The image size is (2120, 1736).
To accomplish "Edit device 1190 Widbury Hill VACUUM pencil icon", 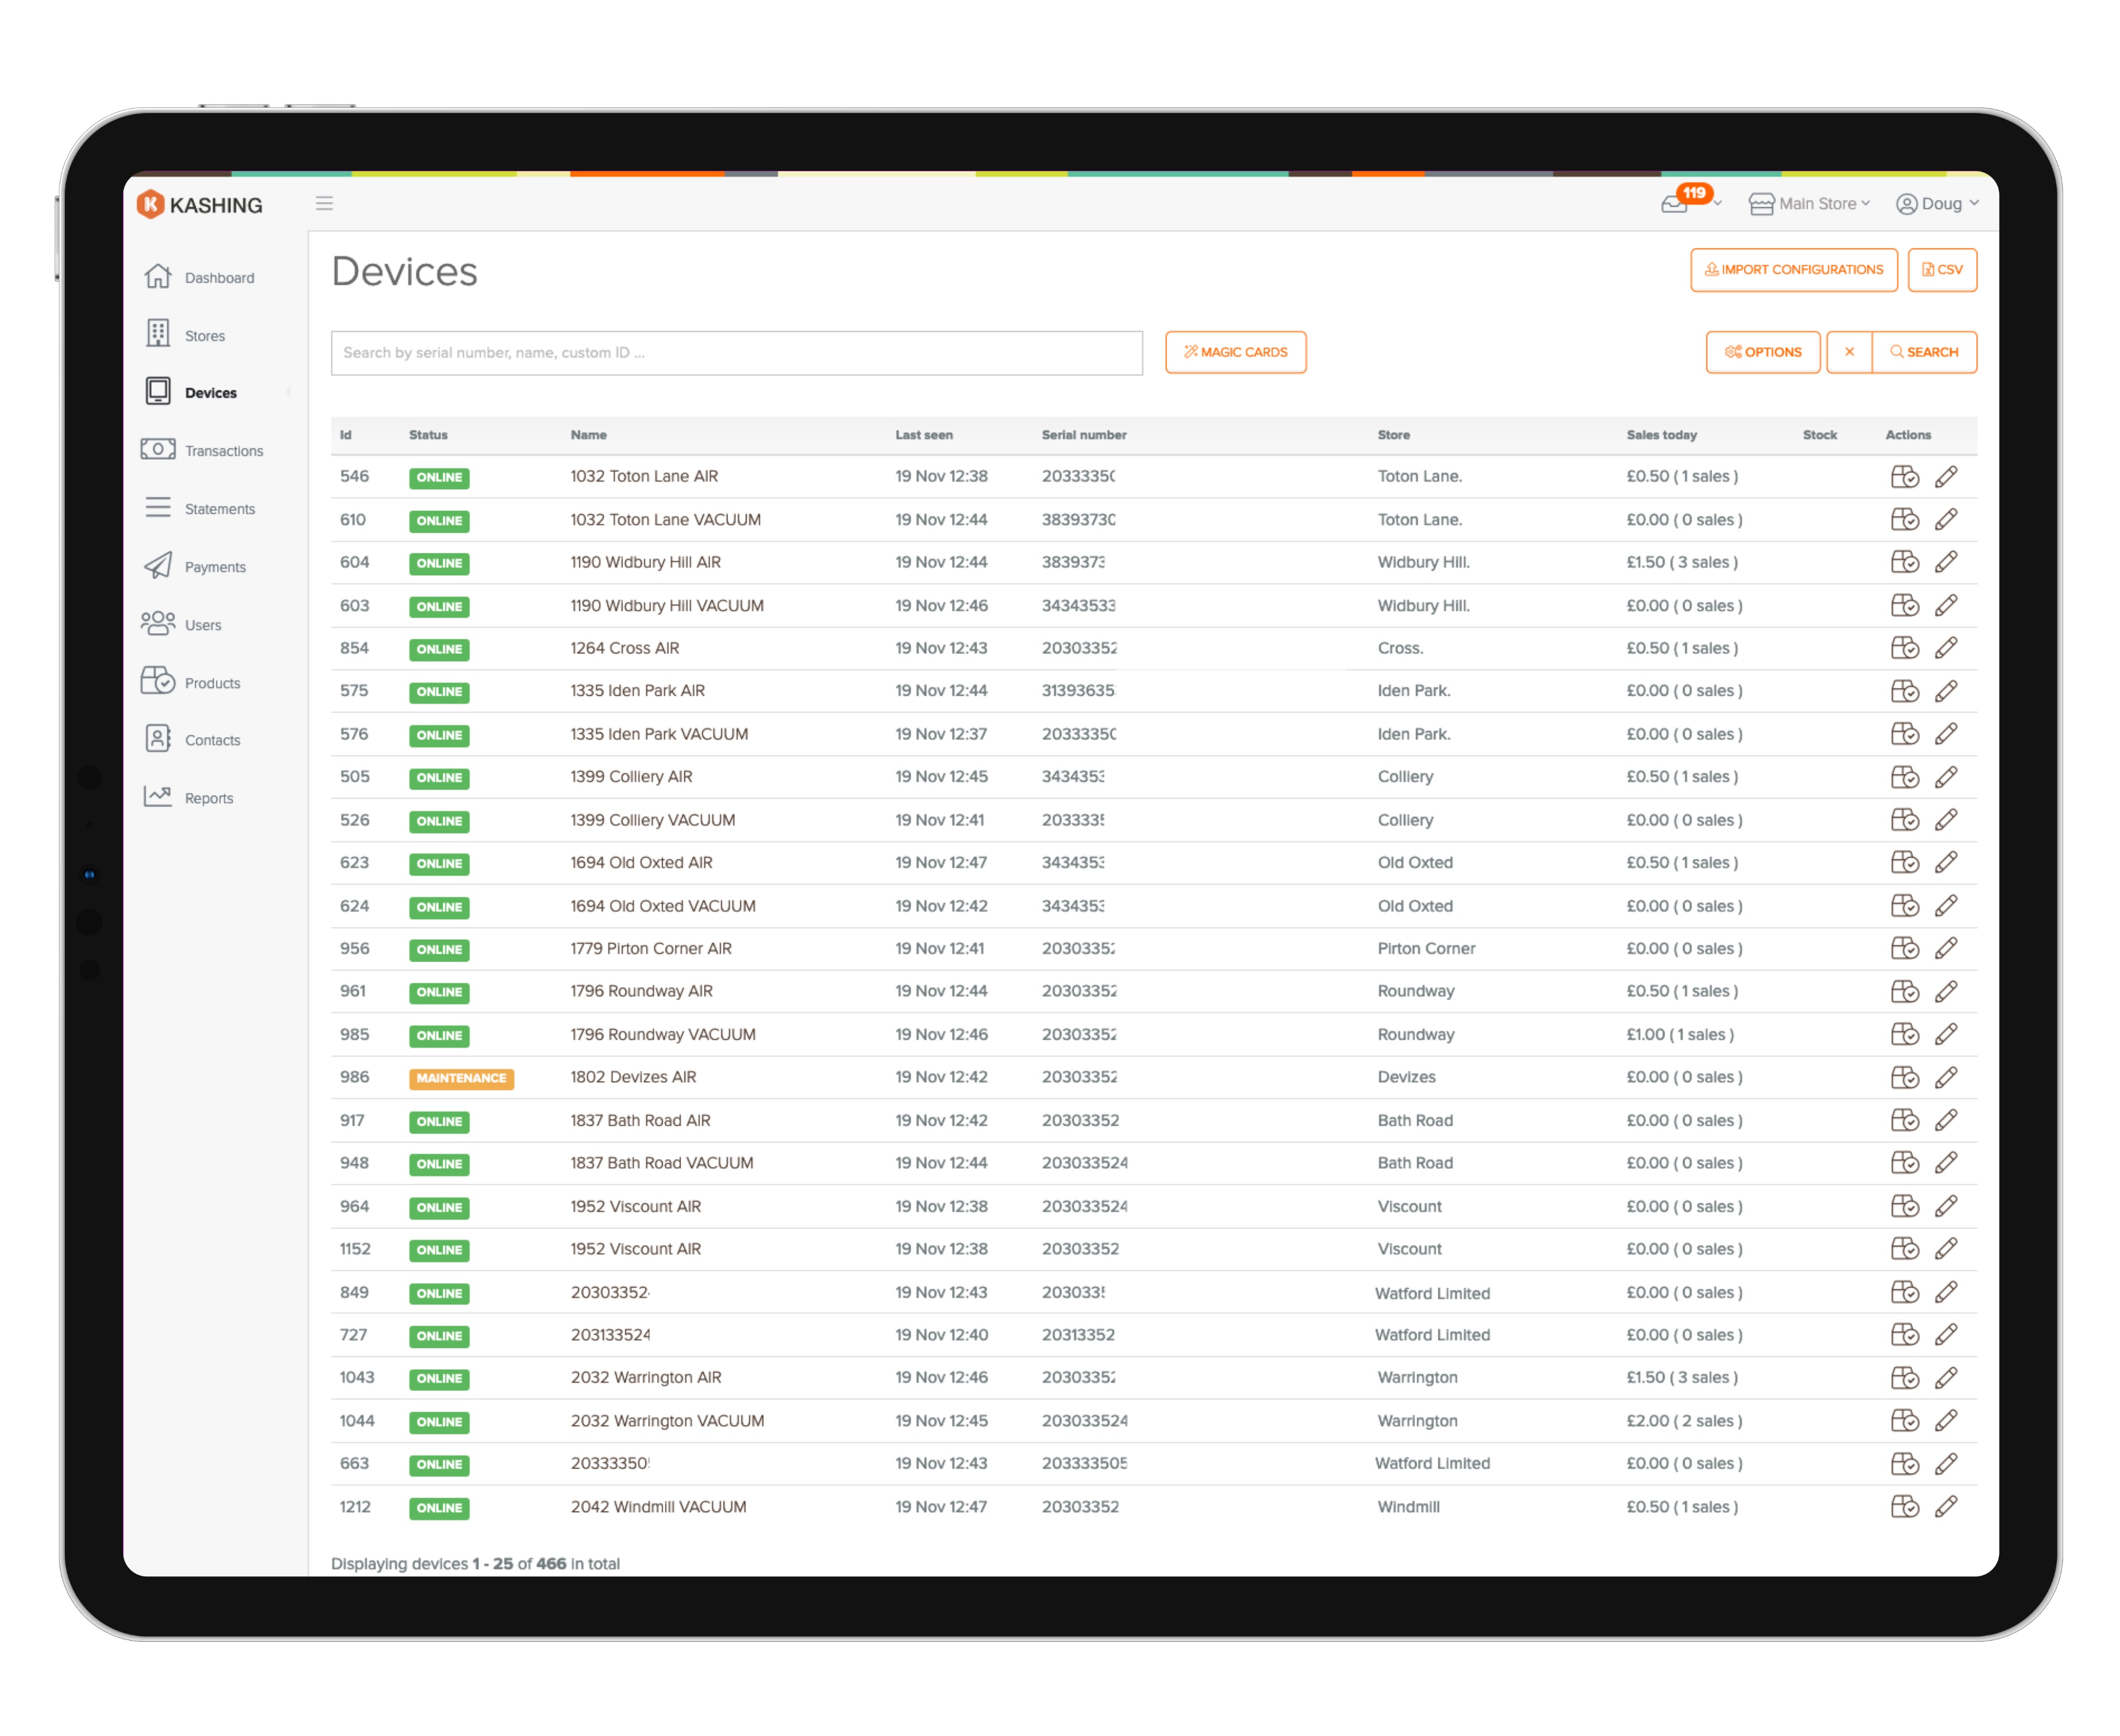I will click(1945, 606).
